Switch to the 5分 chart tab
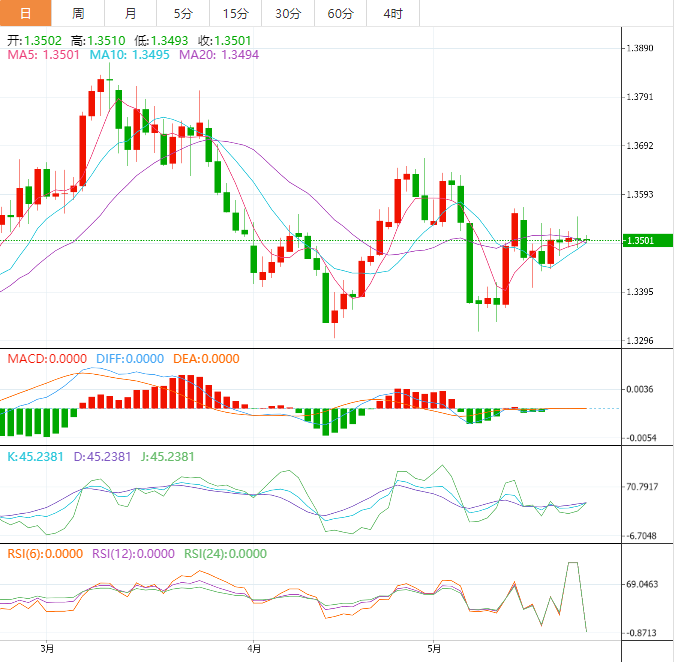This screenshot has width=676, height=662. coord(183,13)
